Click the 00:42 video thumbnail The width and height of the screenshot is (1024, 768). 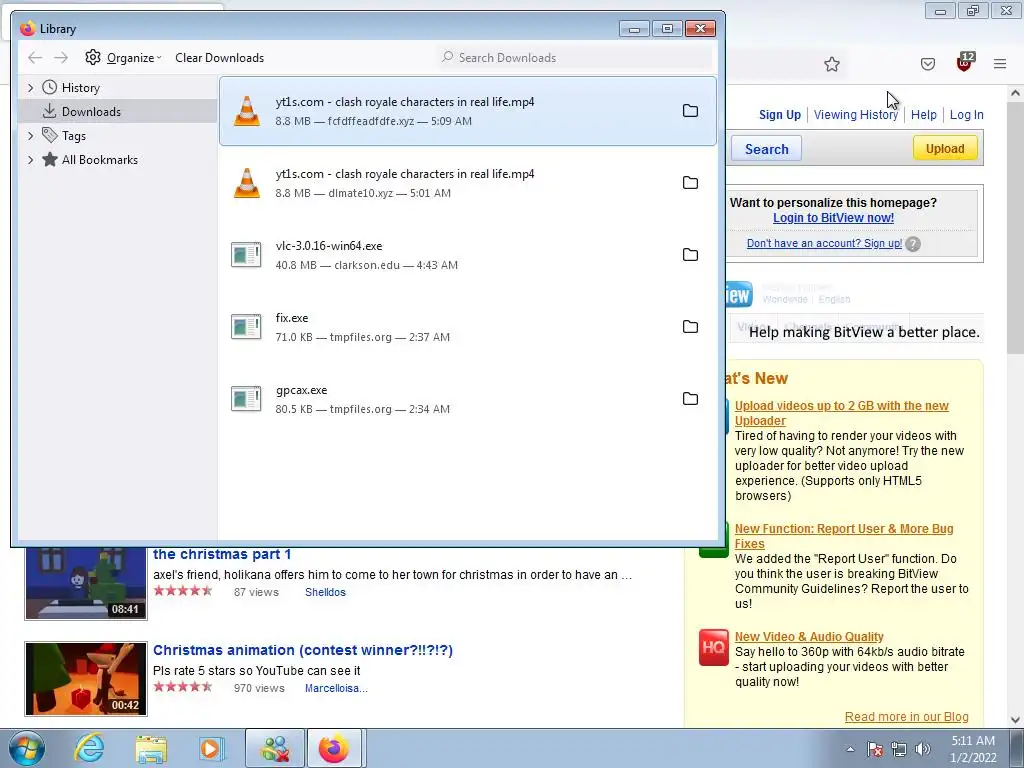pyautogui.click(x=86, y=679)
